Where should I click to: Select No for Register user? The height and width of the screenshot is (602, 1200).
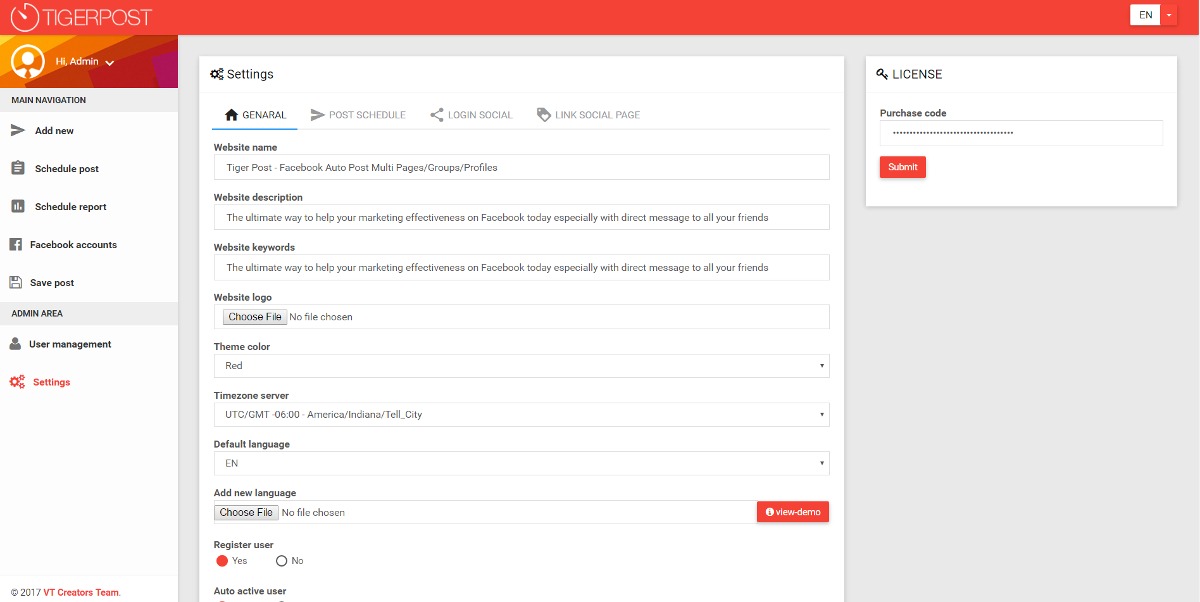click(281, 561)
